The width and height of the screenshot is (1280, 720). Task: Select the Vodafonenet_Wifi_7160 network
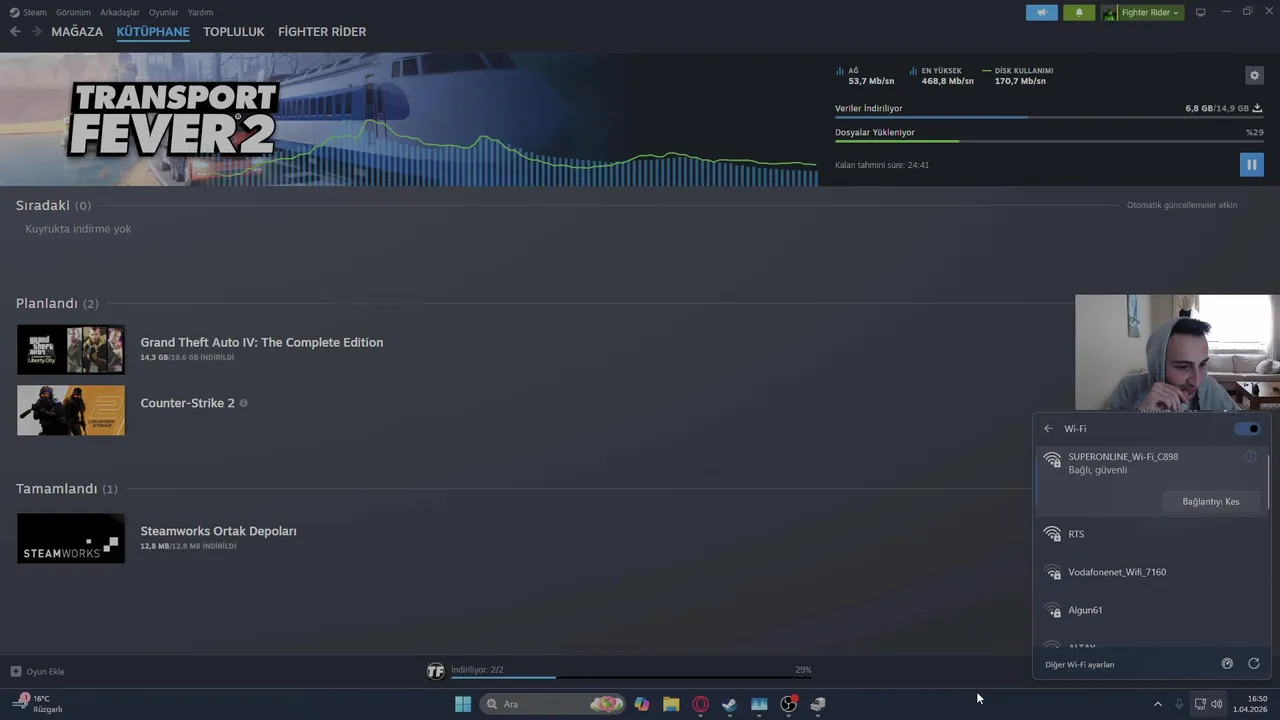pos(1150,572)
